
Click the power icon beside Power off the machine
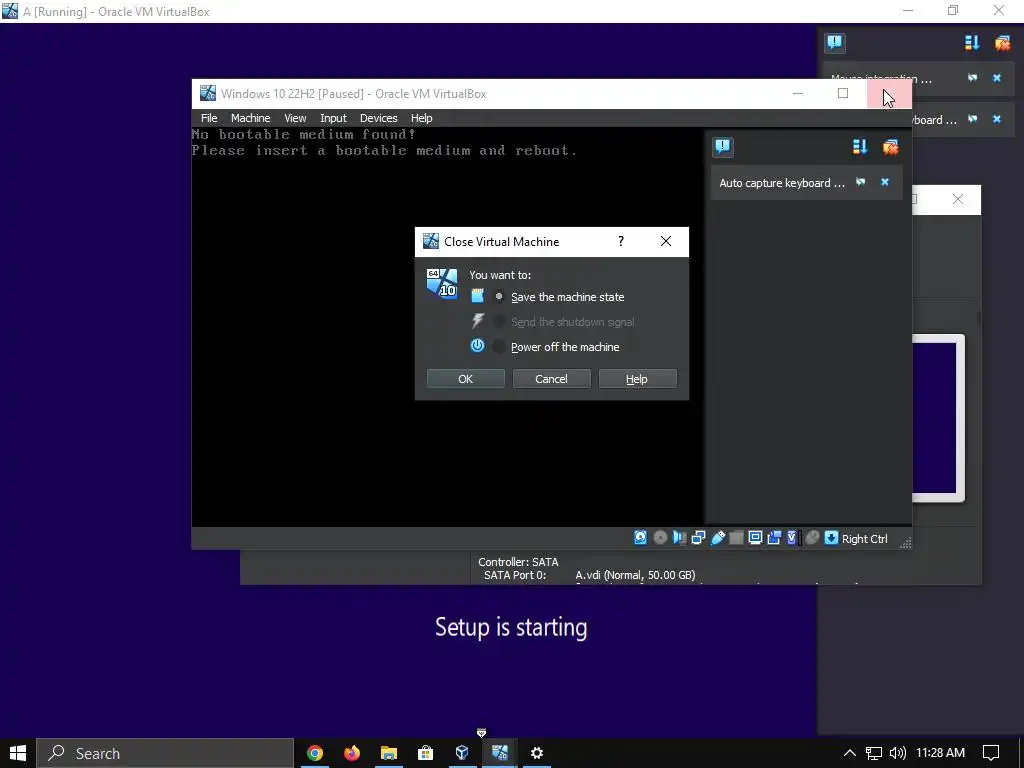click(x=477, y=346)
